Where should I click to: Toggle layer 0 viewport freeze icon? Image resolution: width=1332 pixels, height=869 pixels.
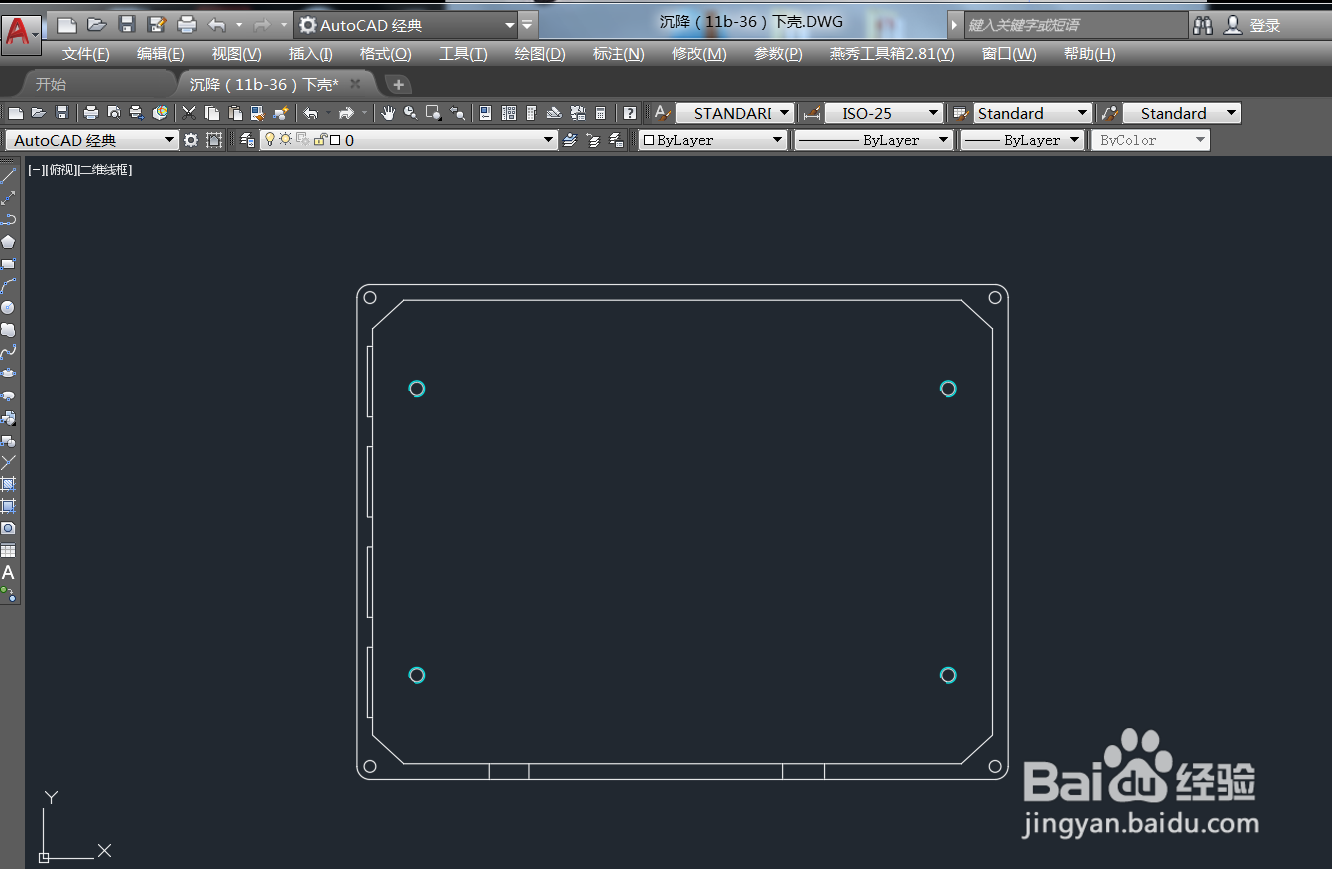pos(303,140)
